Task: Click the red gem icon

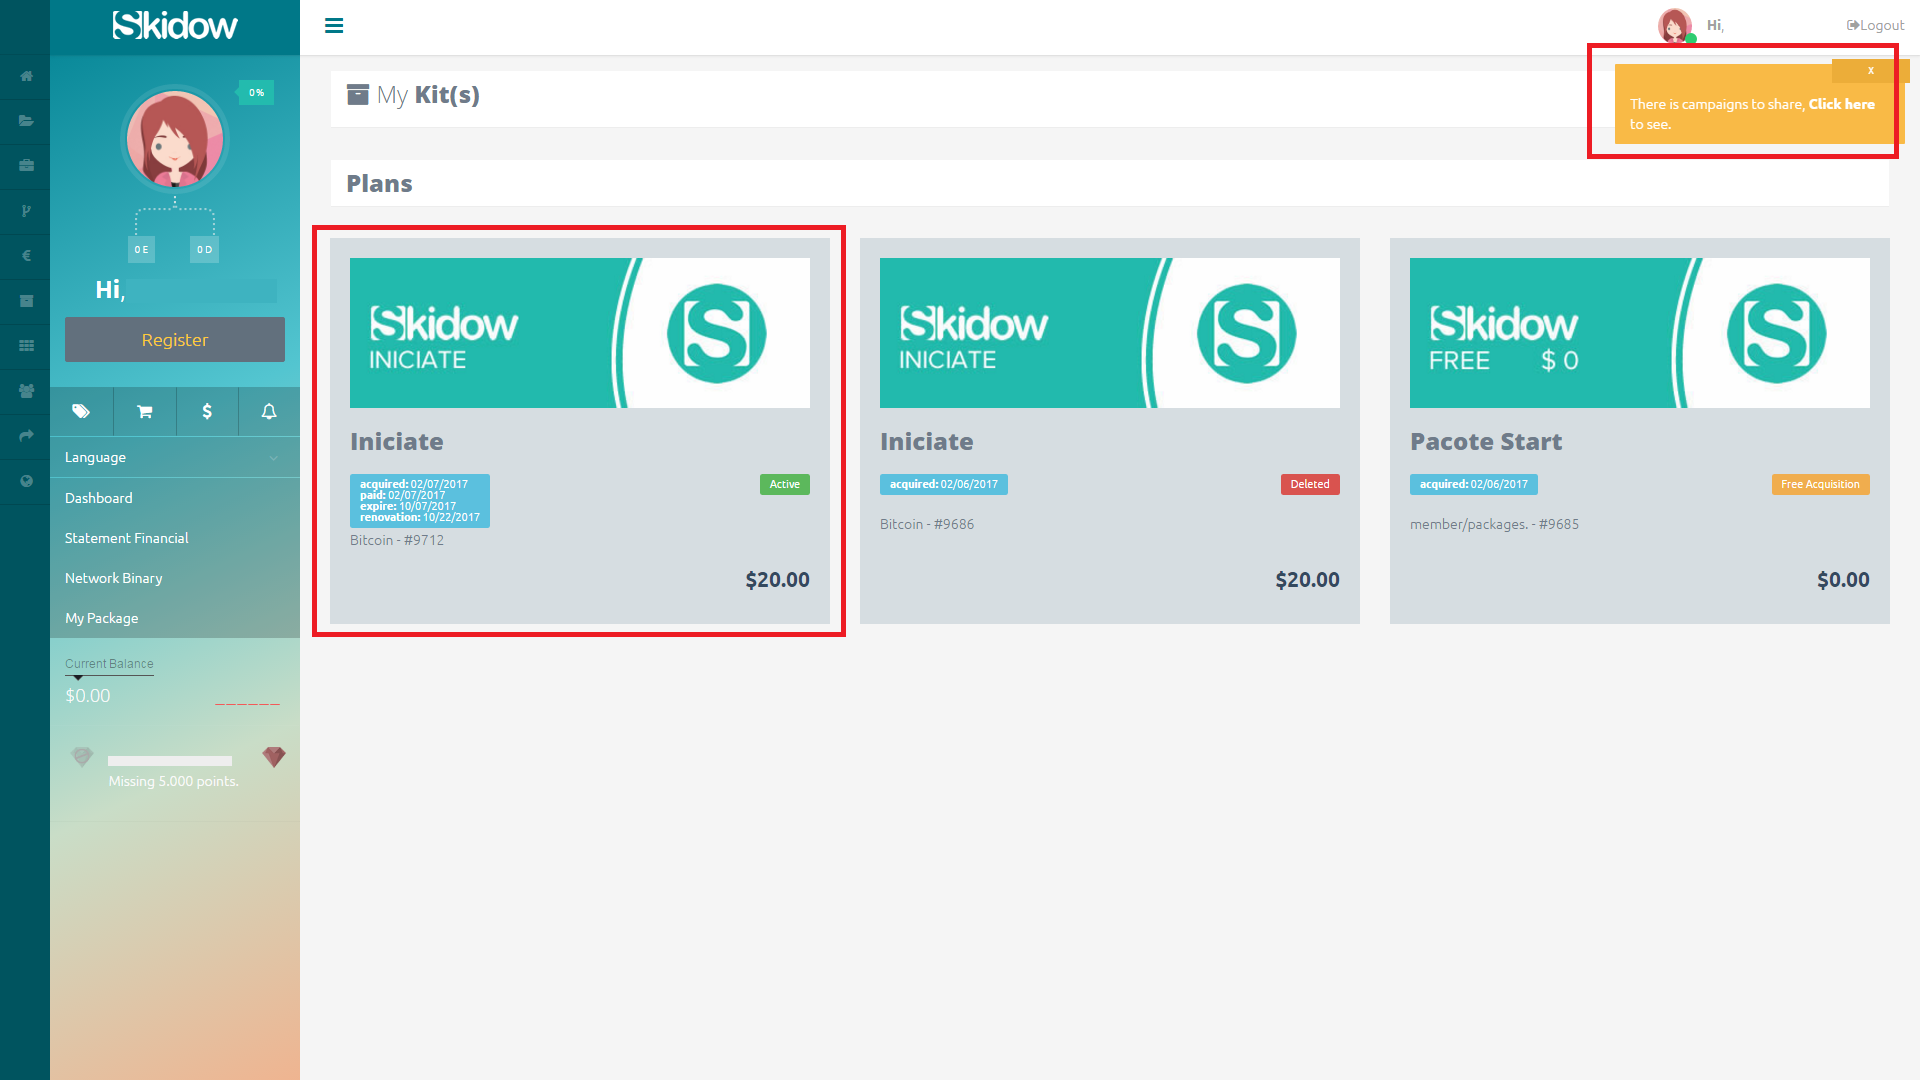Action: pyautogui.click(x=274, y=757)
